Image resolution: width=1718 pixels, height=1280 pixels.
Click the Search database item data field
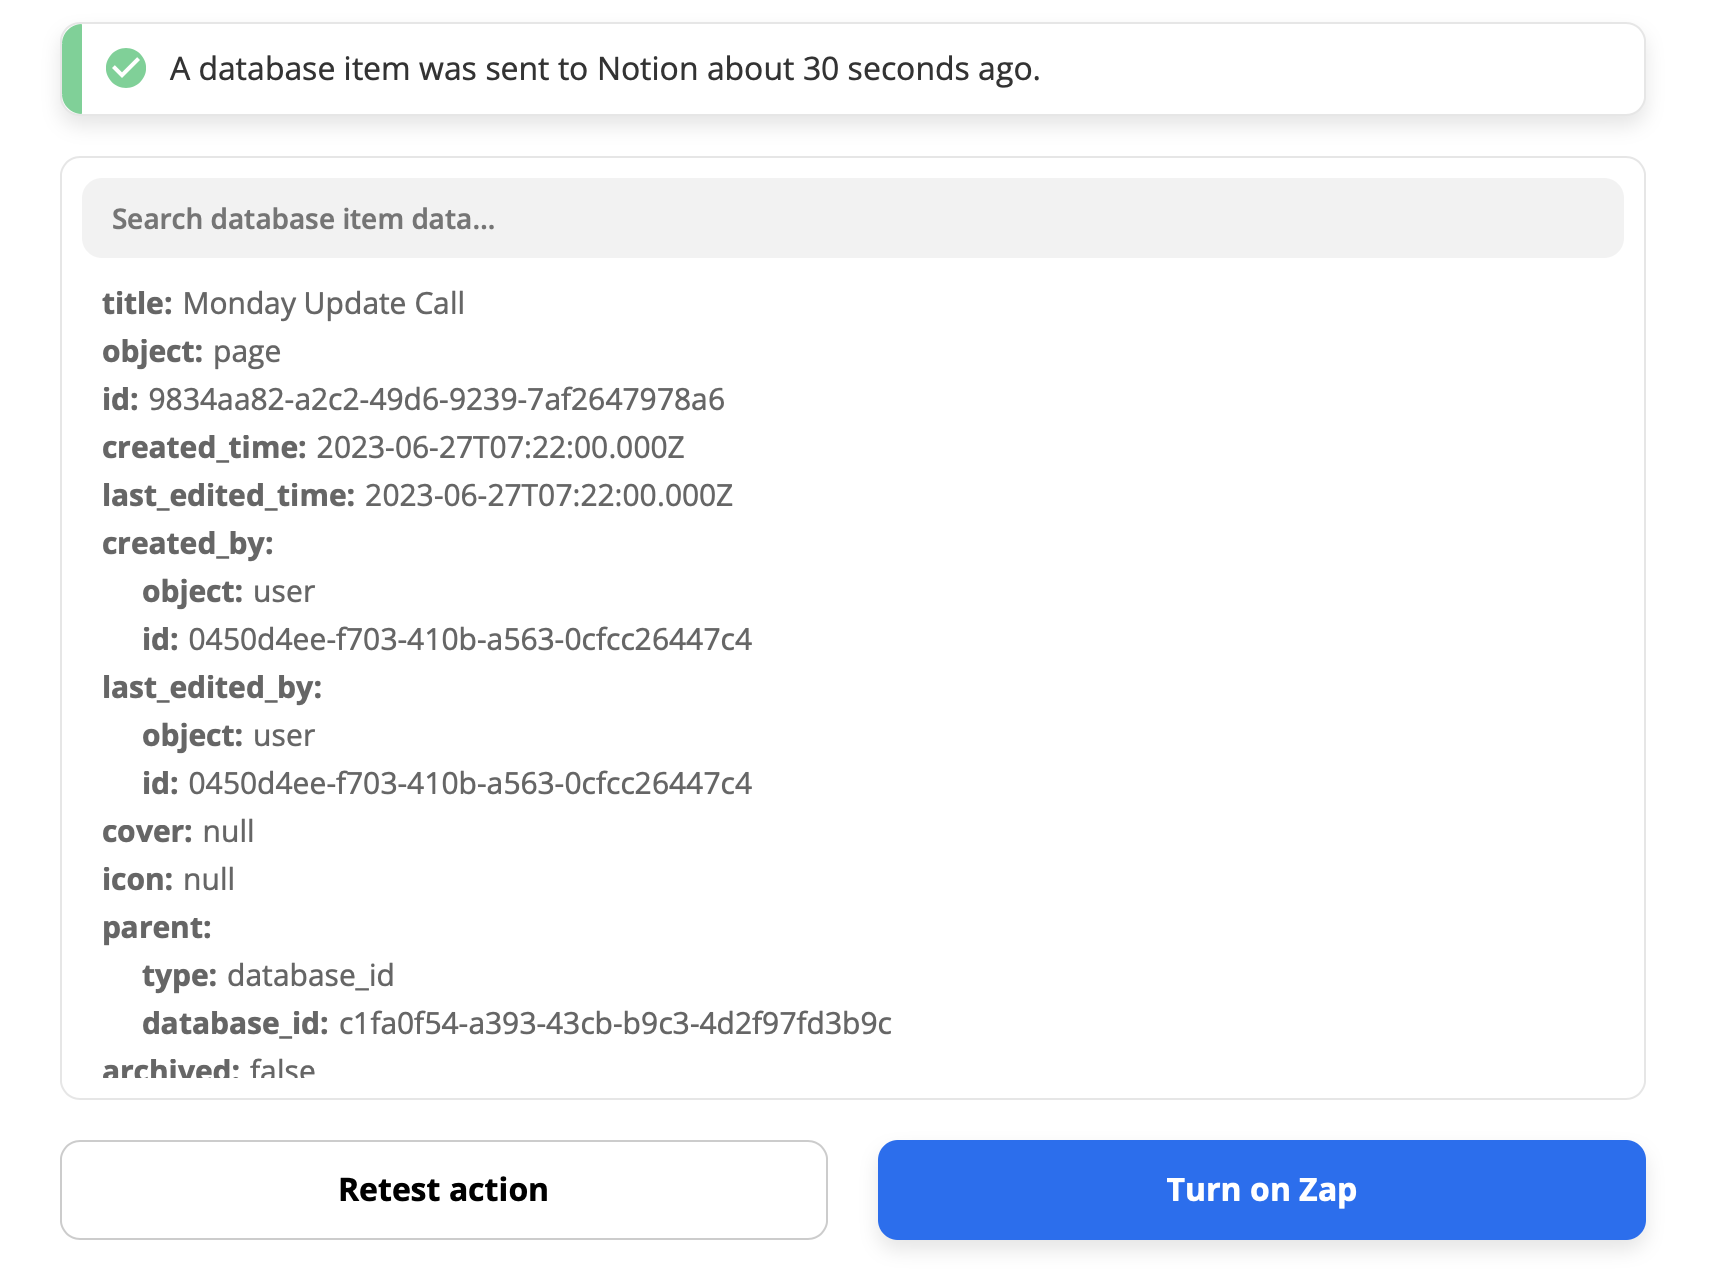coord(852,219)
